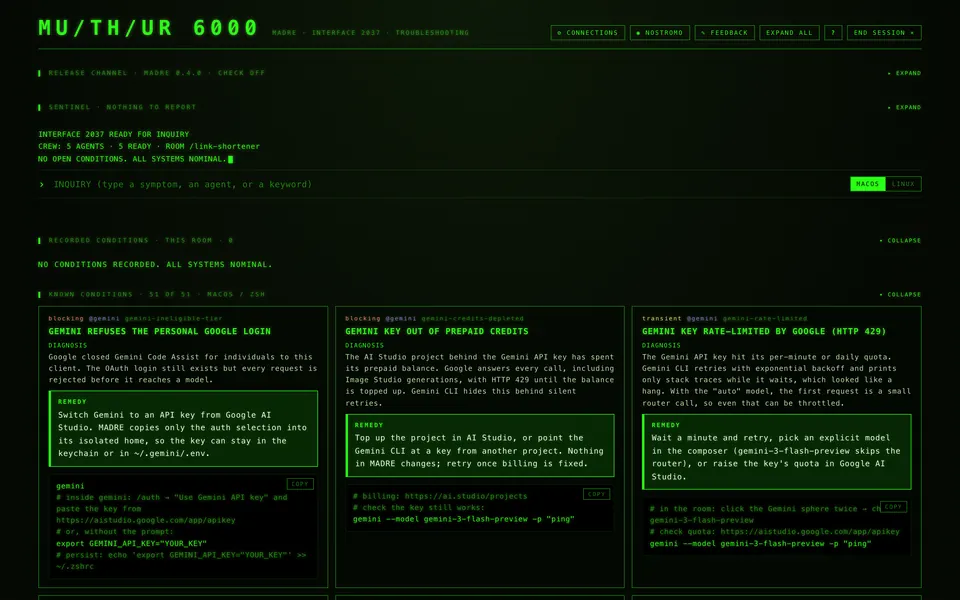Open the Feedback form

pos(724,32)
